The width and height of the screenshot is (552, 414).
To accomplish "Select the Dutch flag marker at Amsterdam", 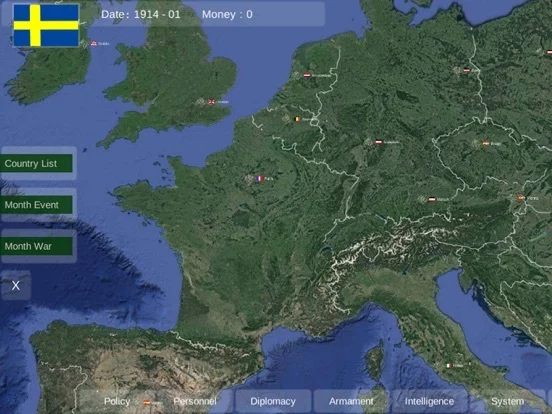I will [x=307, y=75].
